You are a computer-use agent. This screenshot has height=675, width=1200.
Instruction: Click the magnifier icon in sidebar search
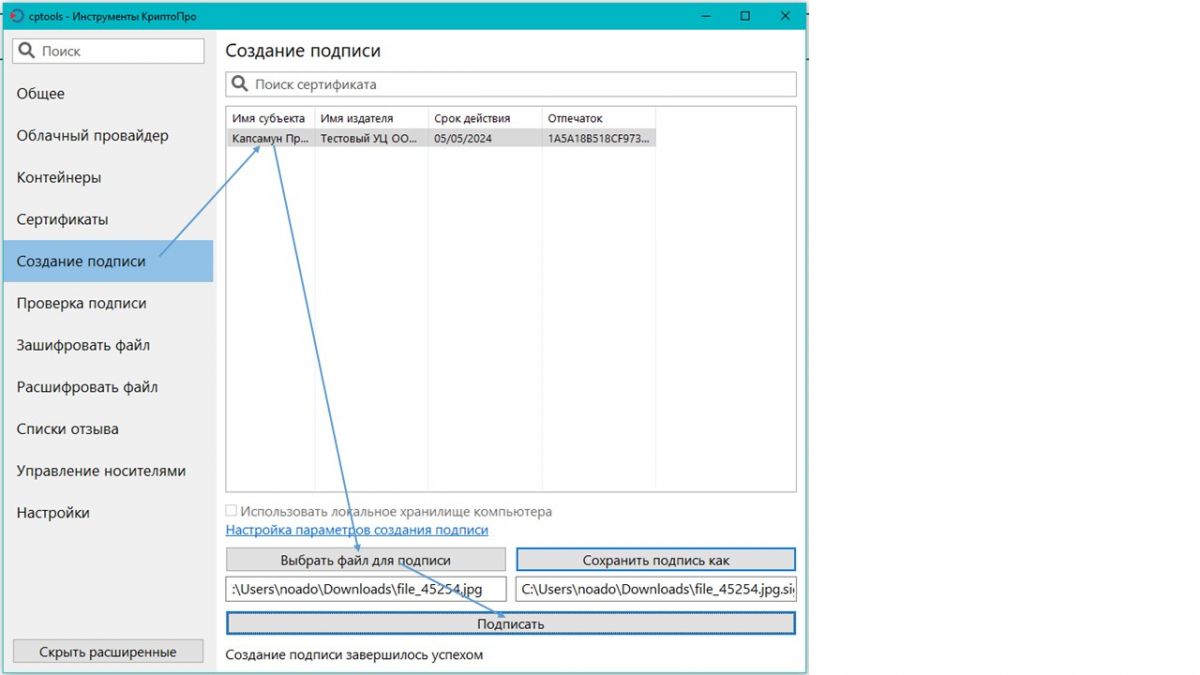pos(28,51)
